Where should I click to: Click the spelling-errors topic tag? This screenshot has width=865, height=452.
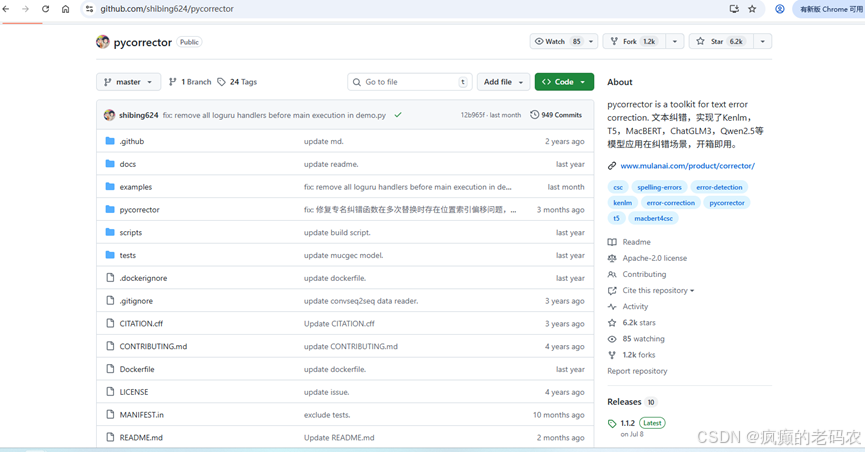pos(659,187)
